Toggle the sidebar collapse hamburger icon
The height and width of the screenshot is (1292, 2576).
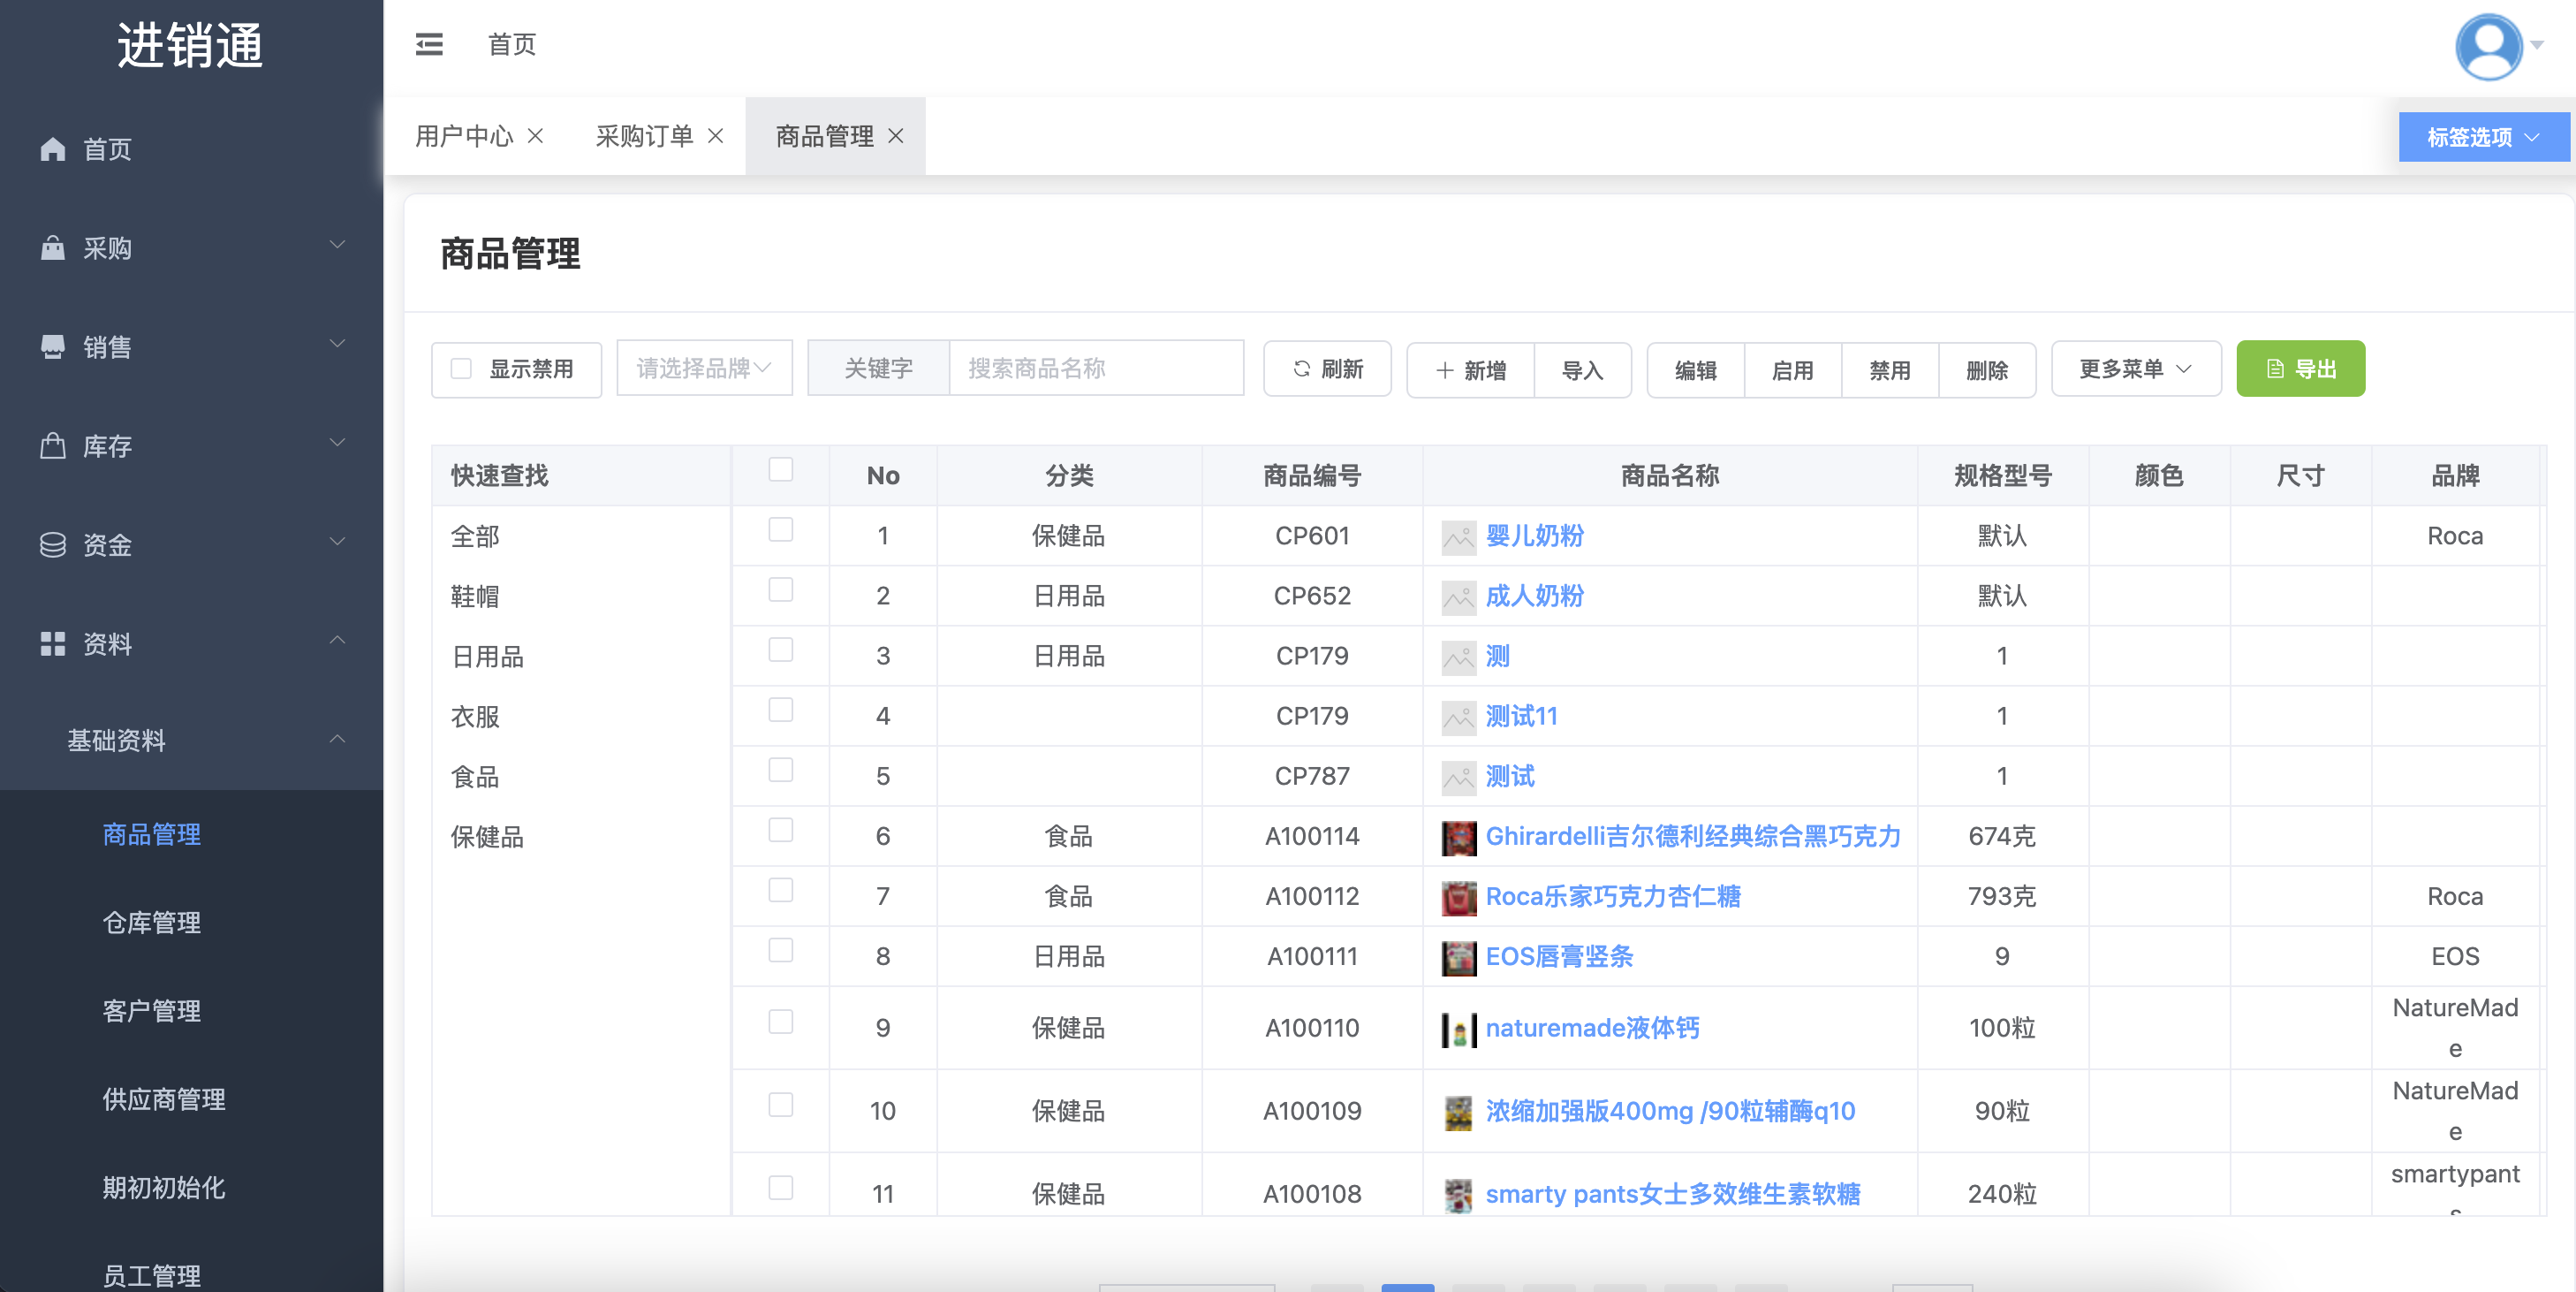click(x=429, y=44)
